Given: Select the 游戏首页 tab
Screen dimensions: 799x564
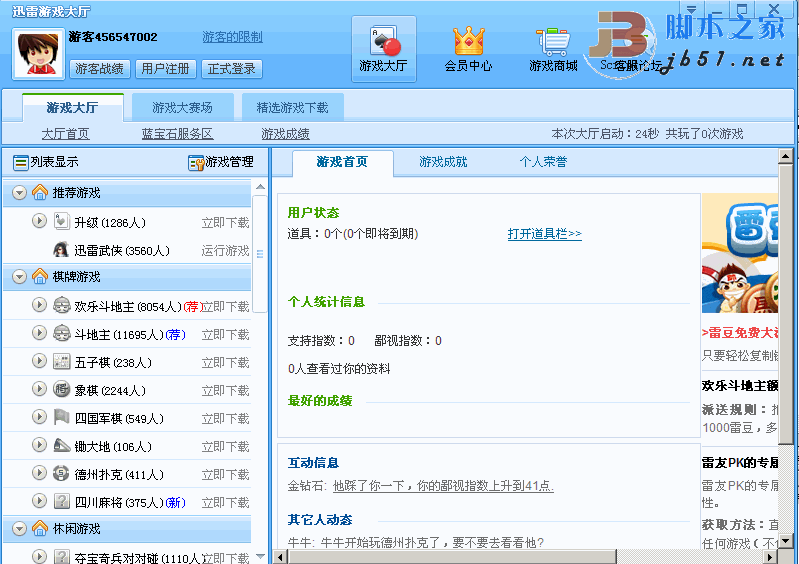Looking at the screenshot, I should click(x=342, y=163).
